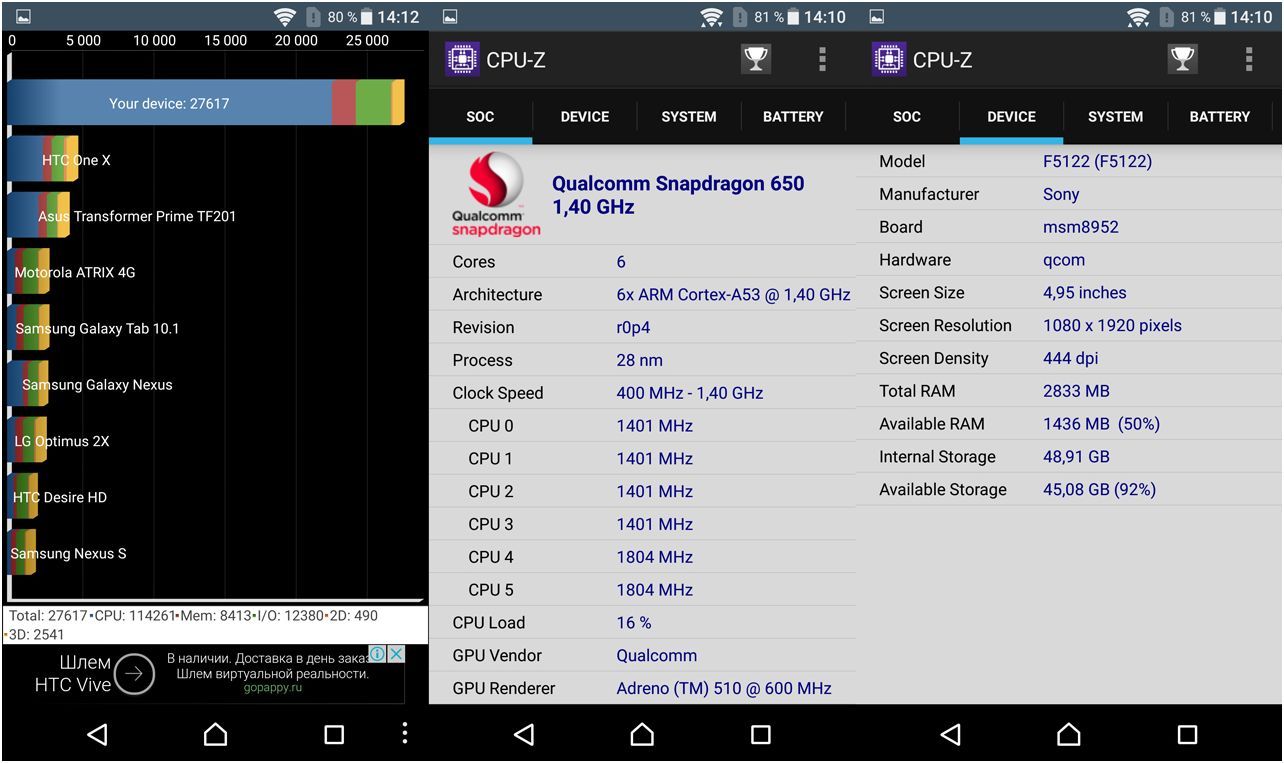The width and height of the screenshot is (1284, 763).
Task: Open the overflow menu on the Sony device screen
Action: coord(1248,59)
